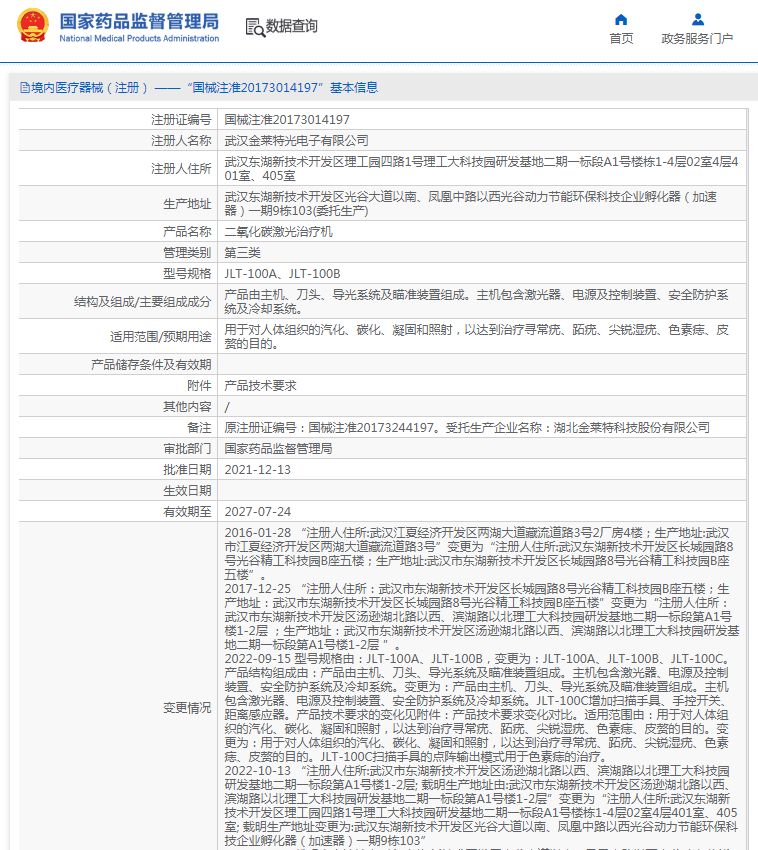Select the 备注 label

click(199, 428)
